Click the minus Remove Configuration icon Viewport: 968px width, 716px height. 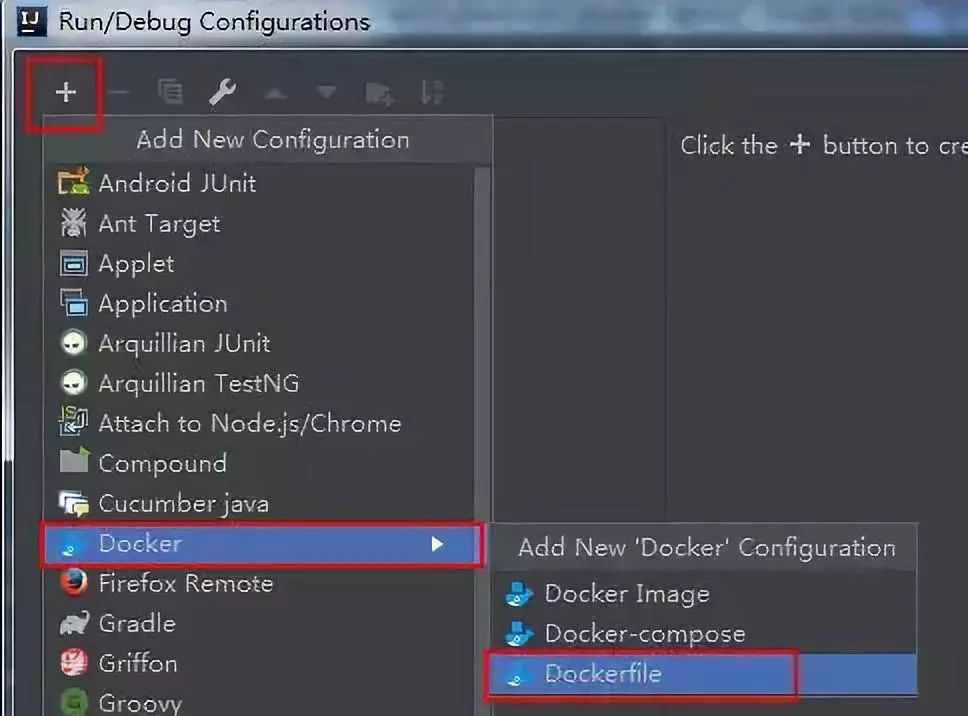pos(119,93)
